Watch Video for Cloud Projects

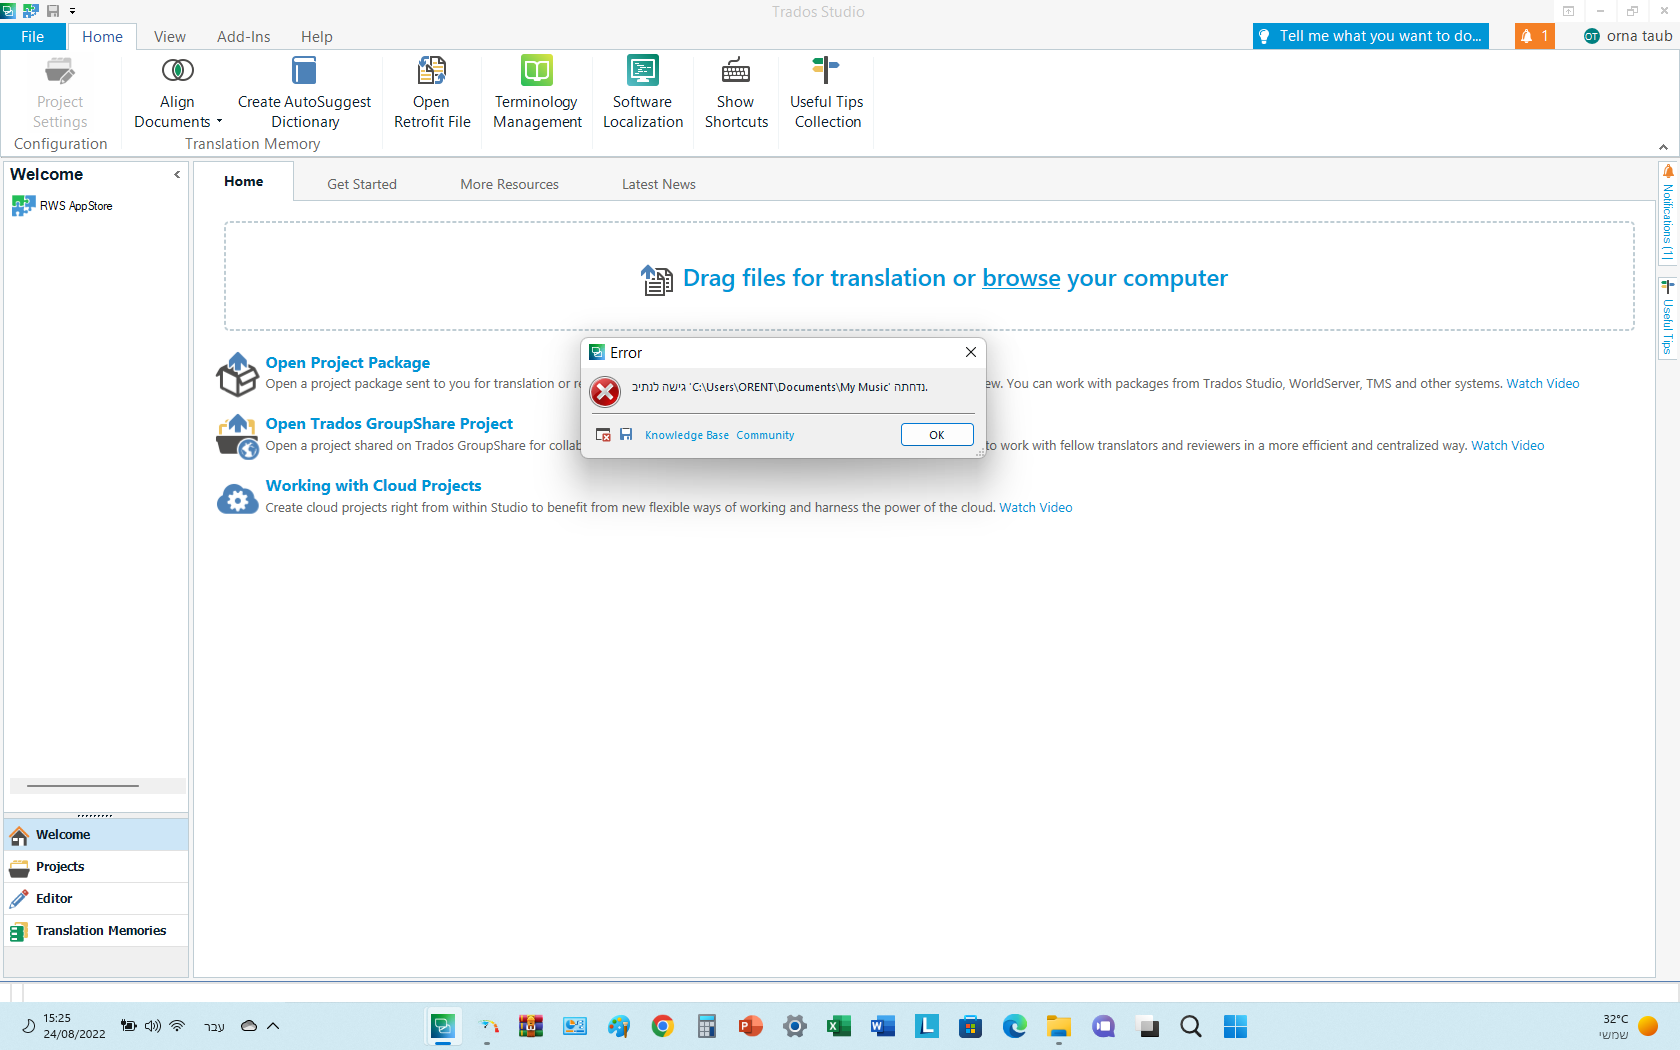[x=1036, y=508]
